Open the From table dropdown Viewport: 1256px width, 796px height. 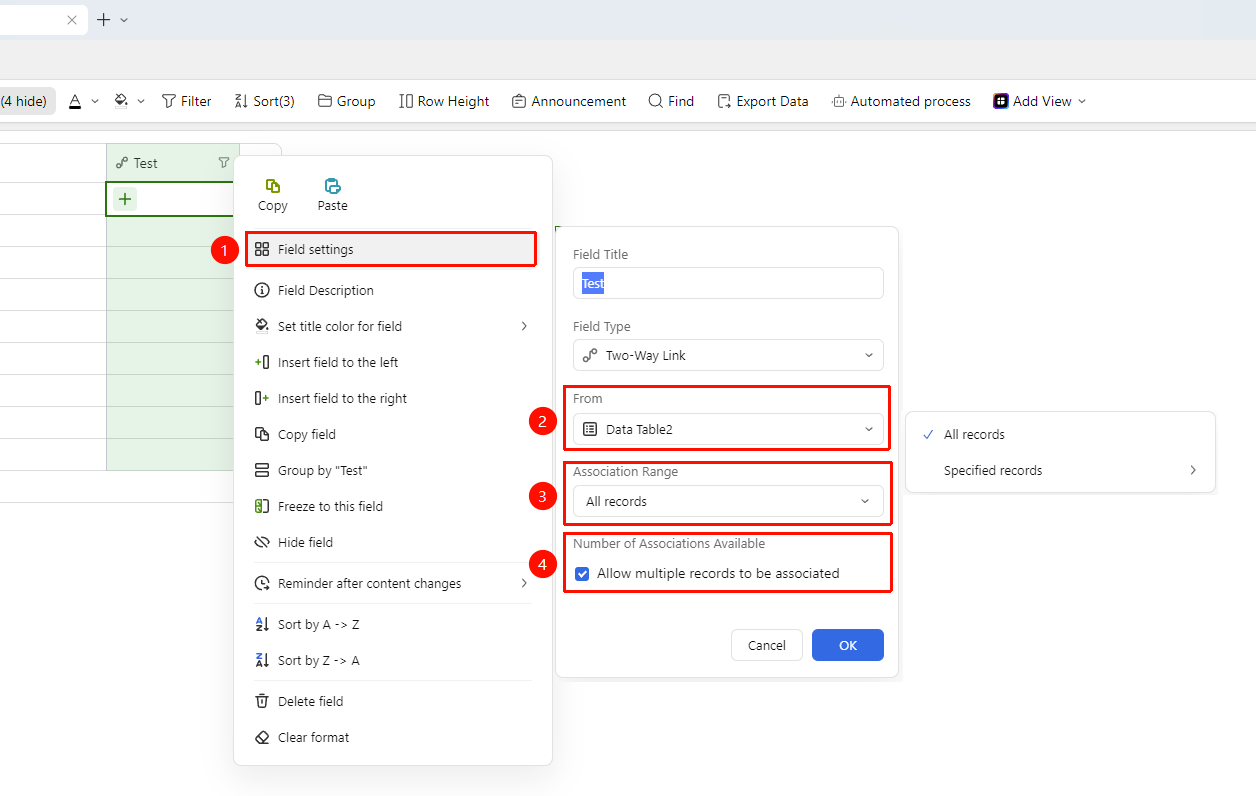[728, 429]
